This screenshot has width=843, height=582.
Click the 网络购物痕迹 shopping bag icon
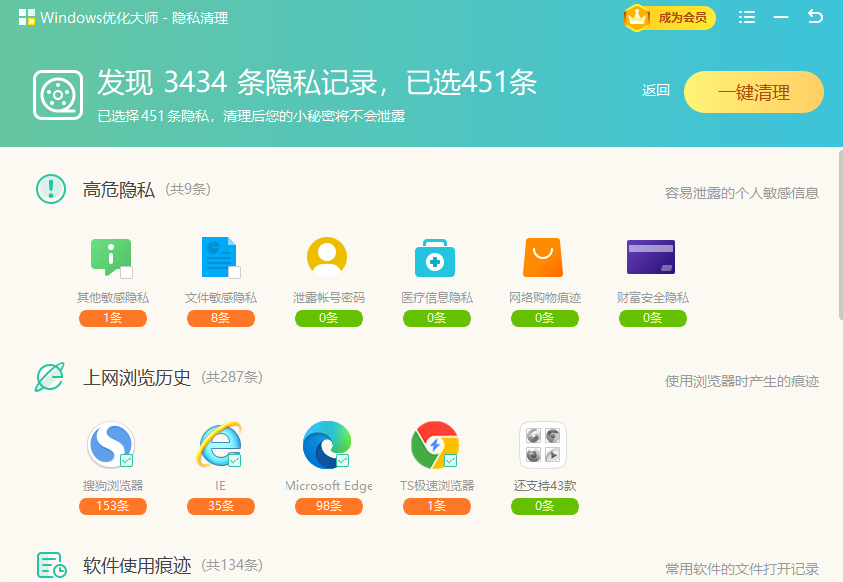(x=544, y=257)
